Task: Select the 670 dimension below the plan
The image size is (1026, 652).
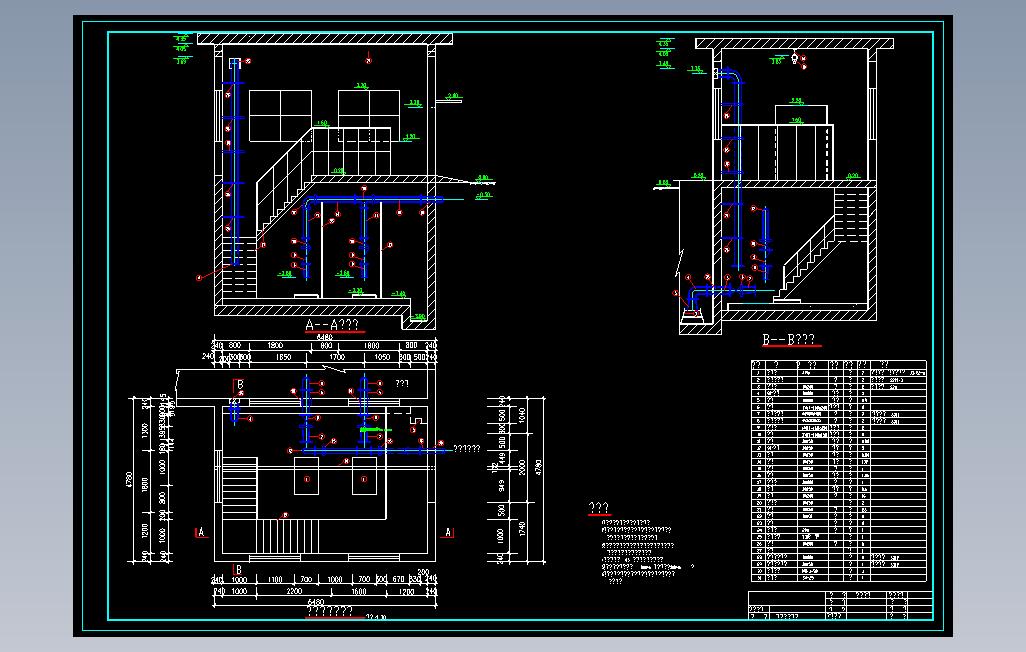Action: coord(398,579)
